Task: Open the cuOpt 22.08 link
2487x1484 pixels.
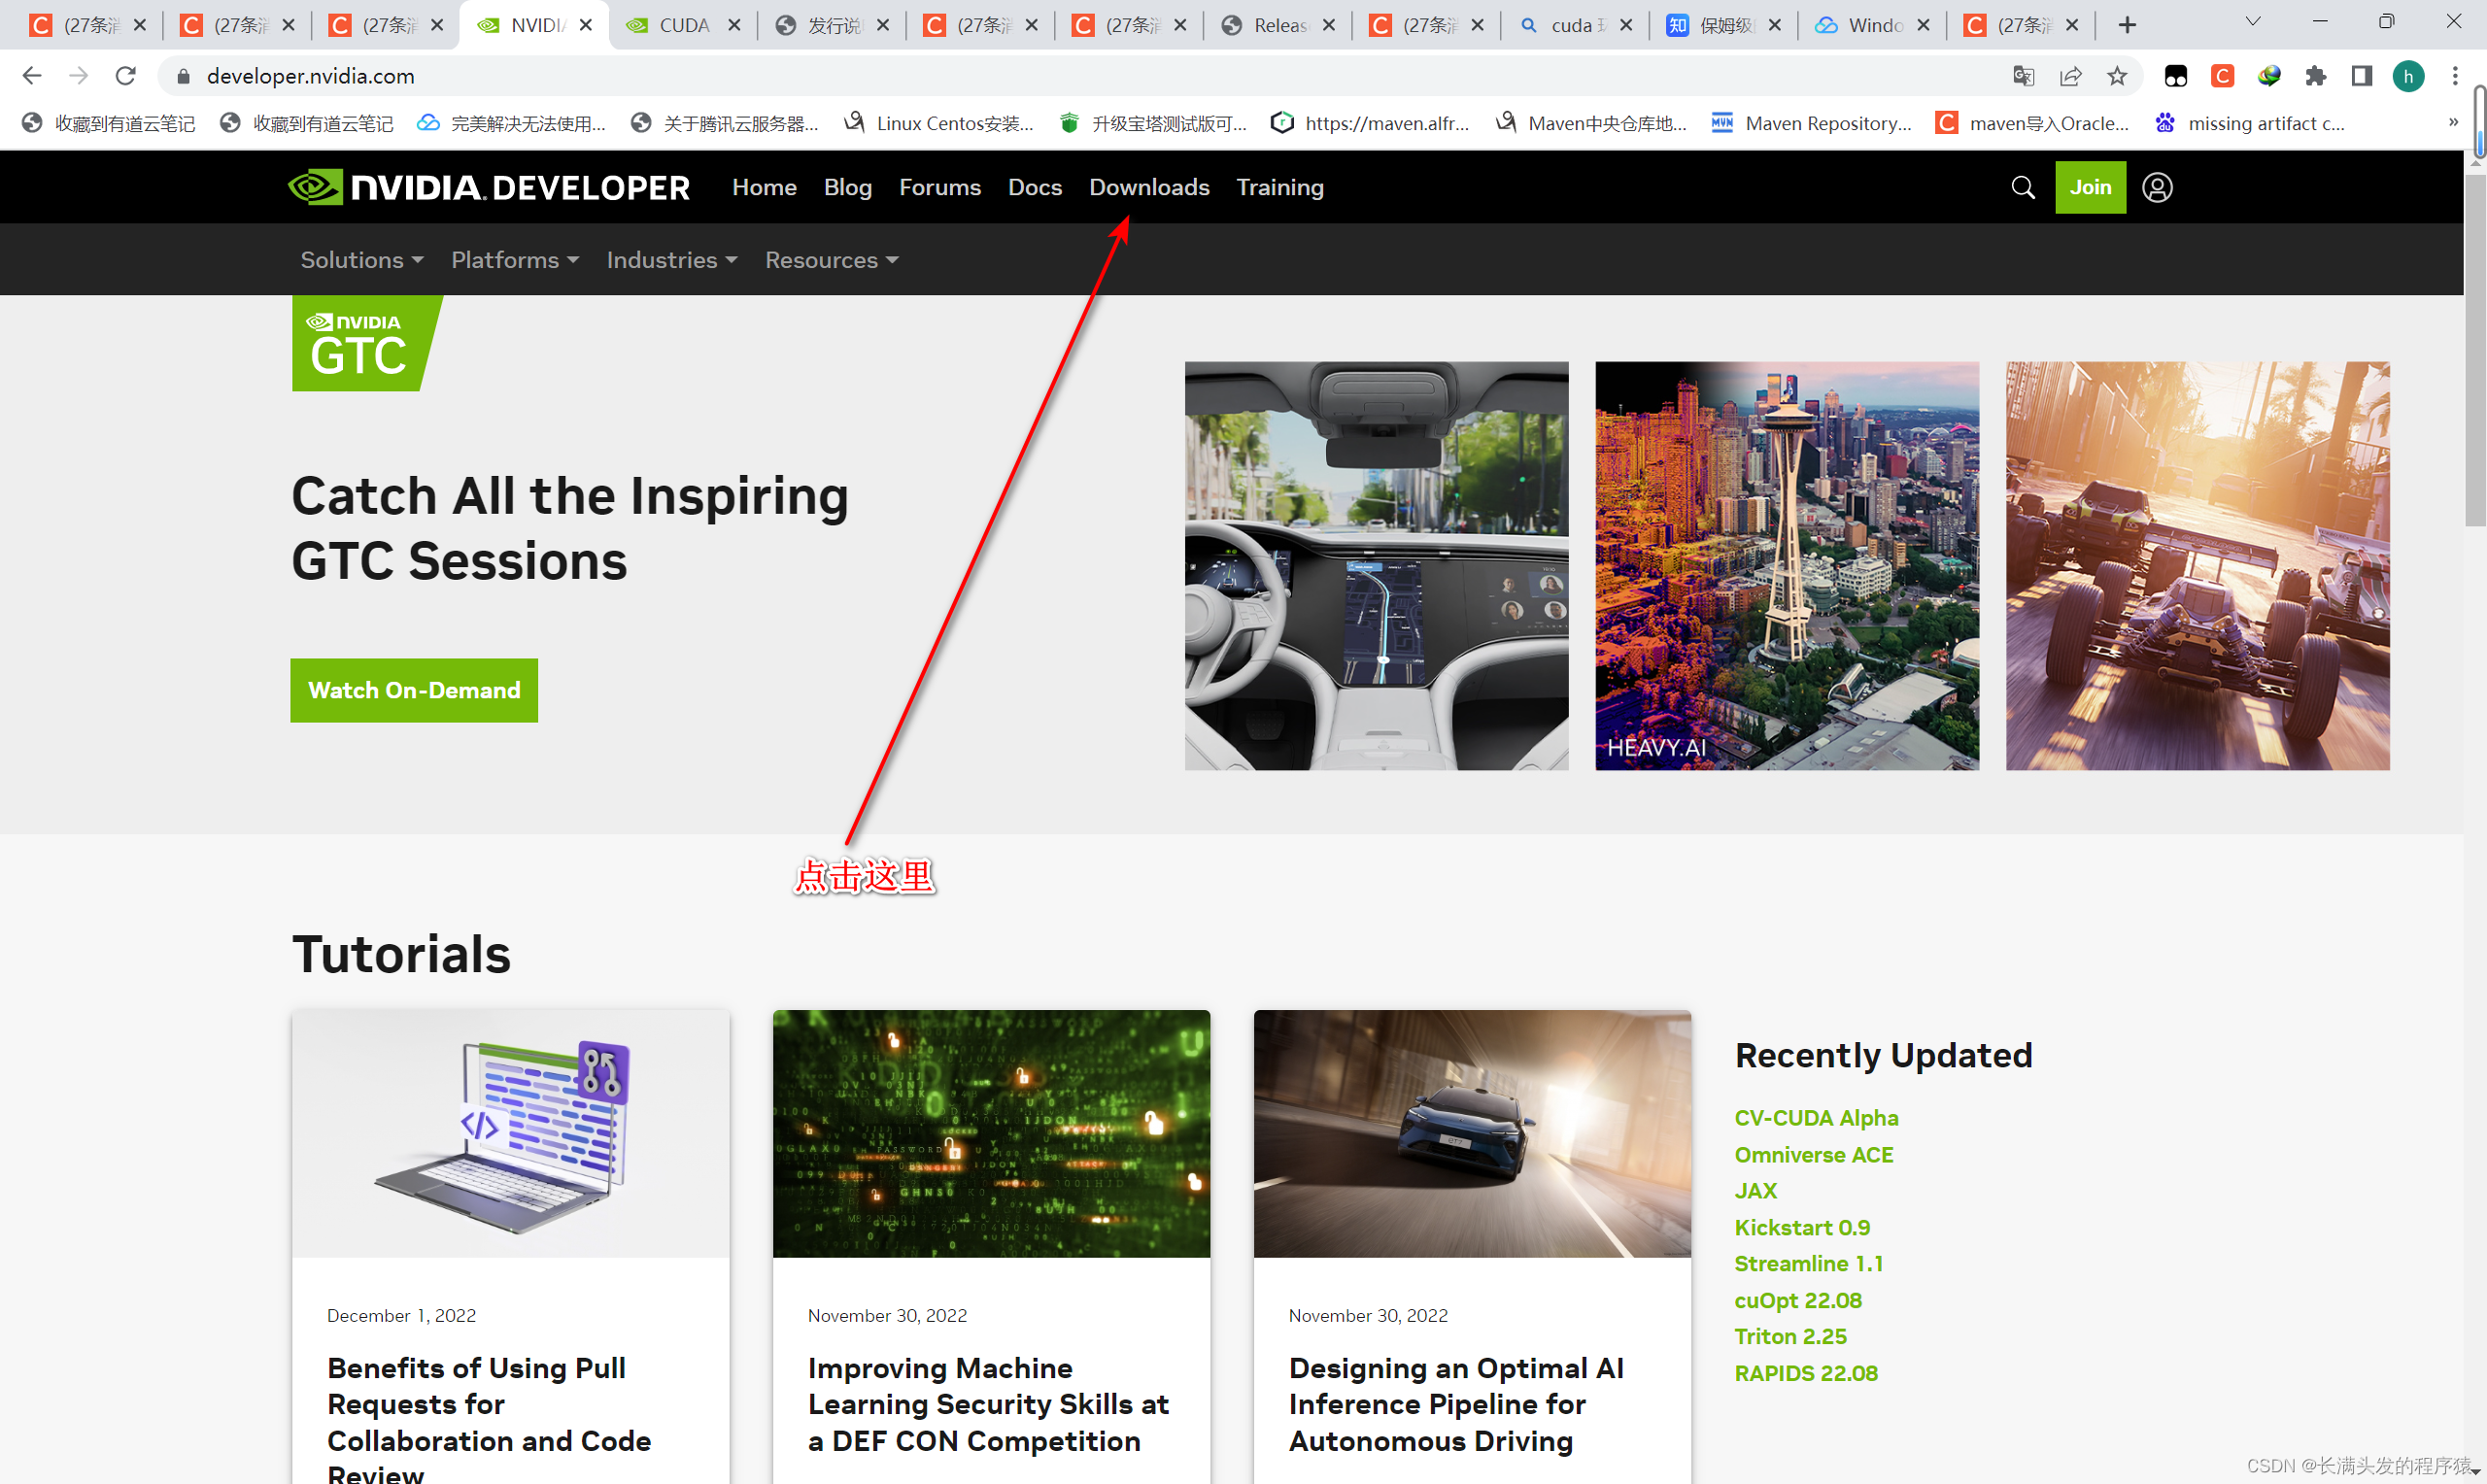Action: [x=1798, y=1301]
